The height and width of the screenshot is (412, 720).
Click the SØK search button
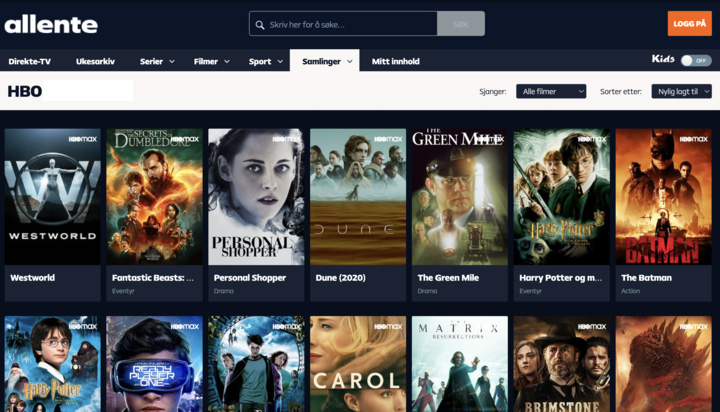coord(461,24)
